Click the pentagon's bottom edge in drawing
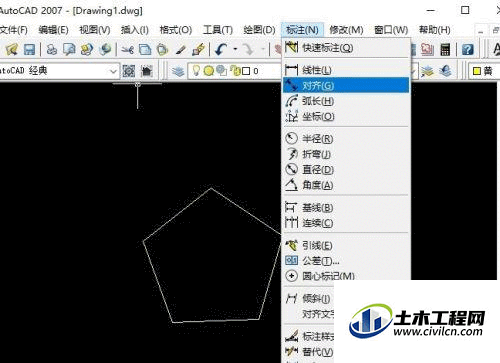The image size is (500, 363). pos(216,321)
